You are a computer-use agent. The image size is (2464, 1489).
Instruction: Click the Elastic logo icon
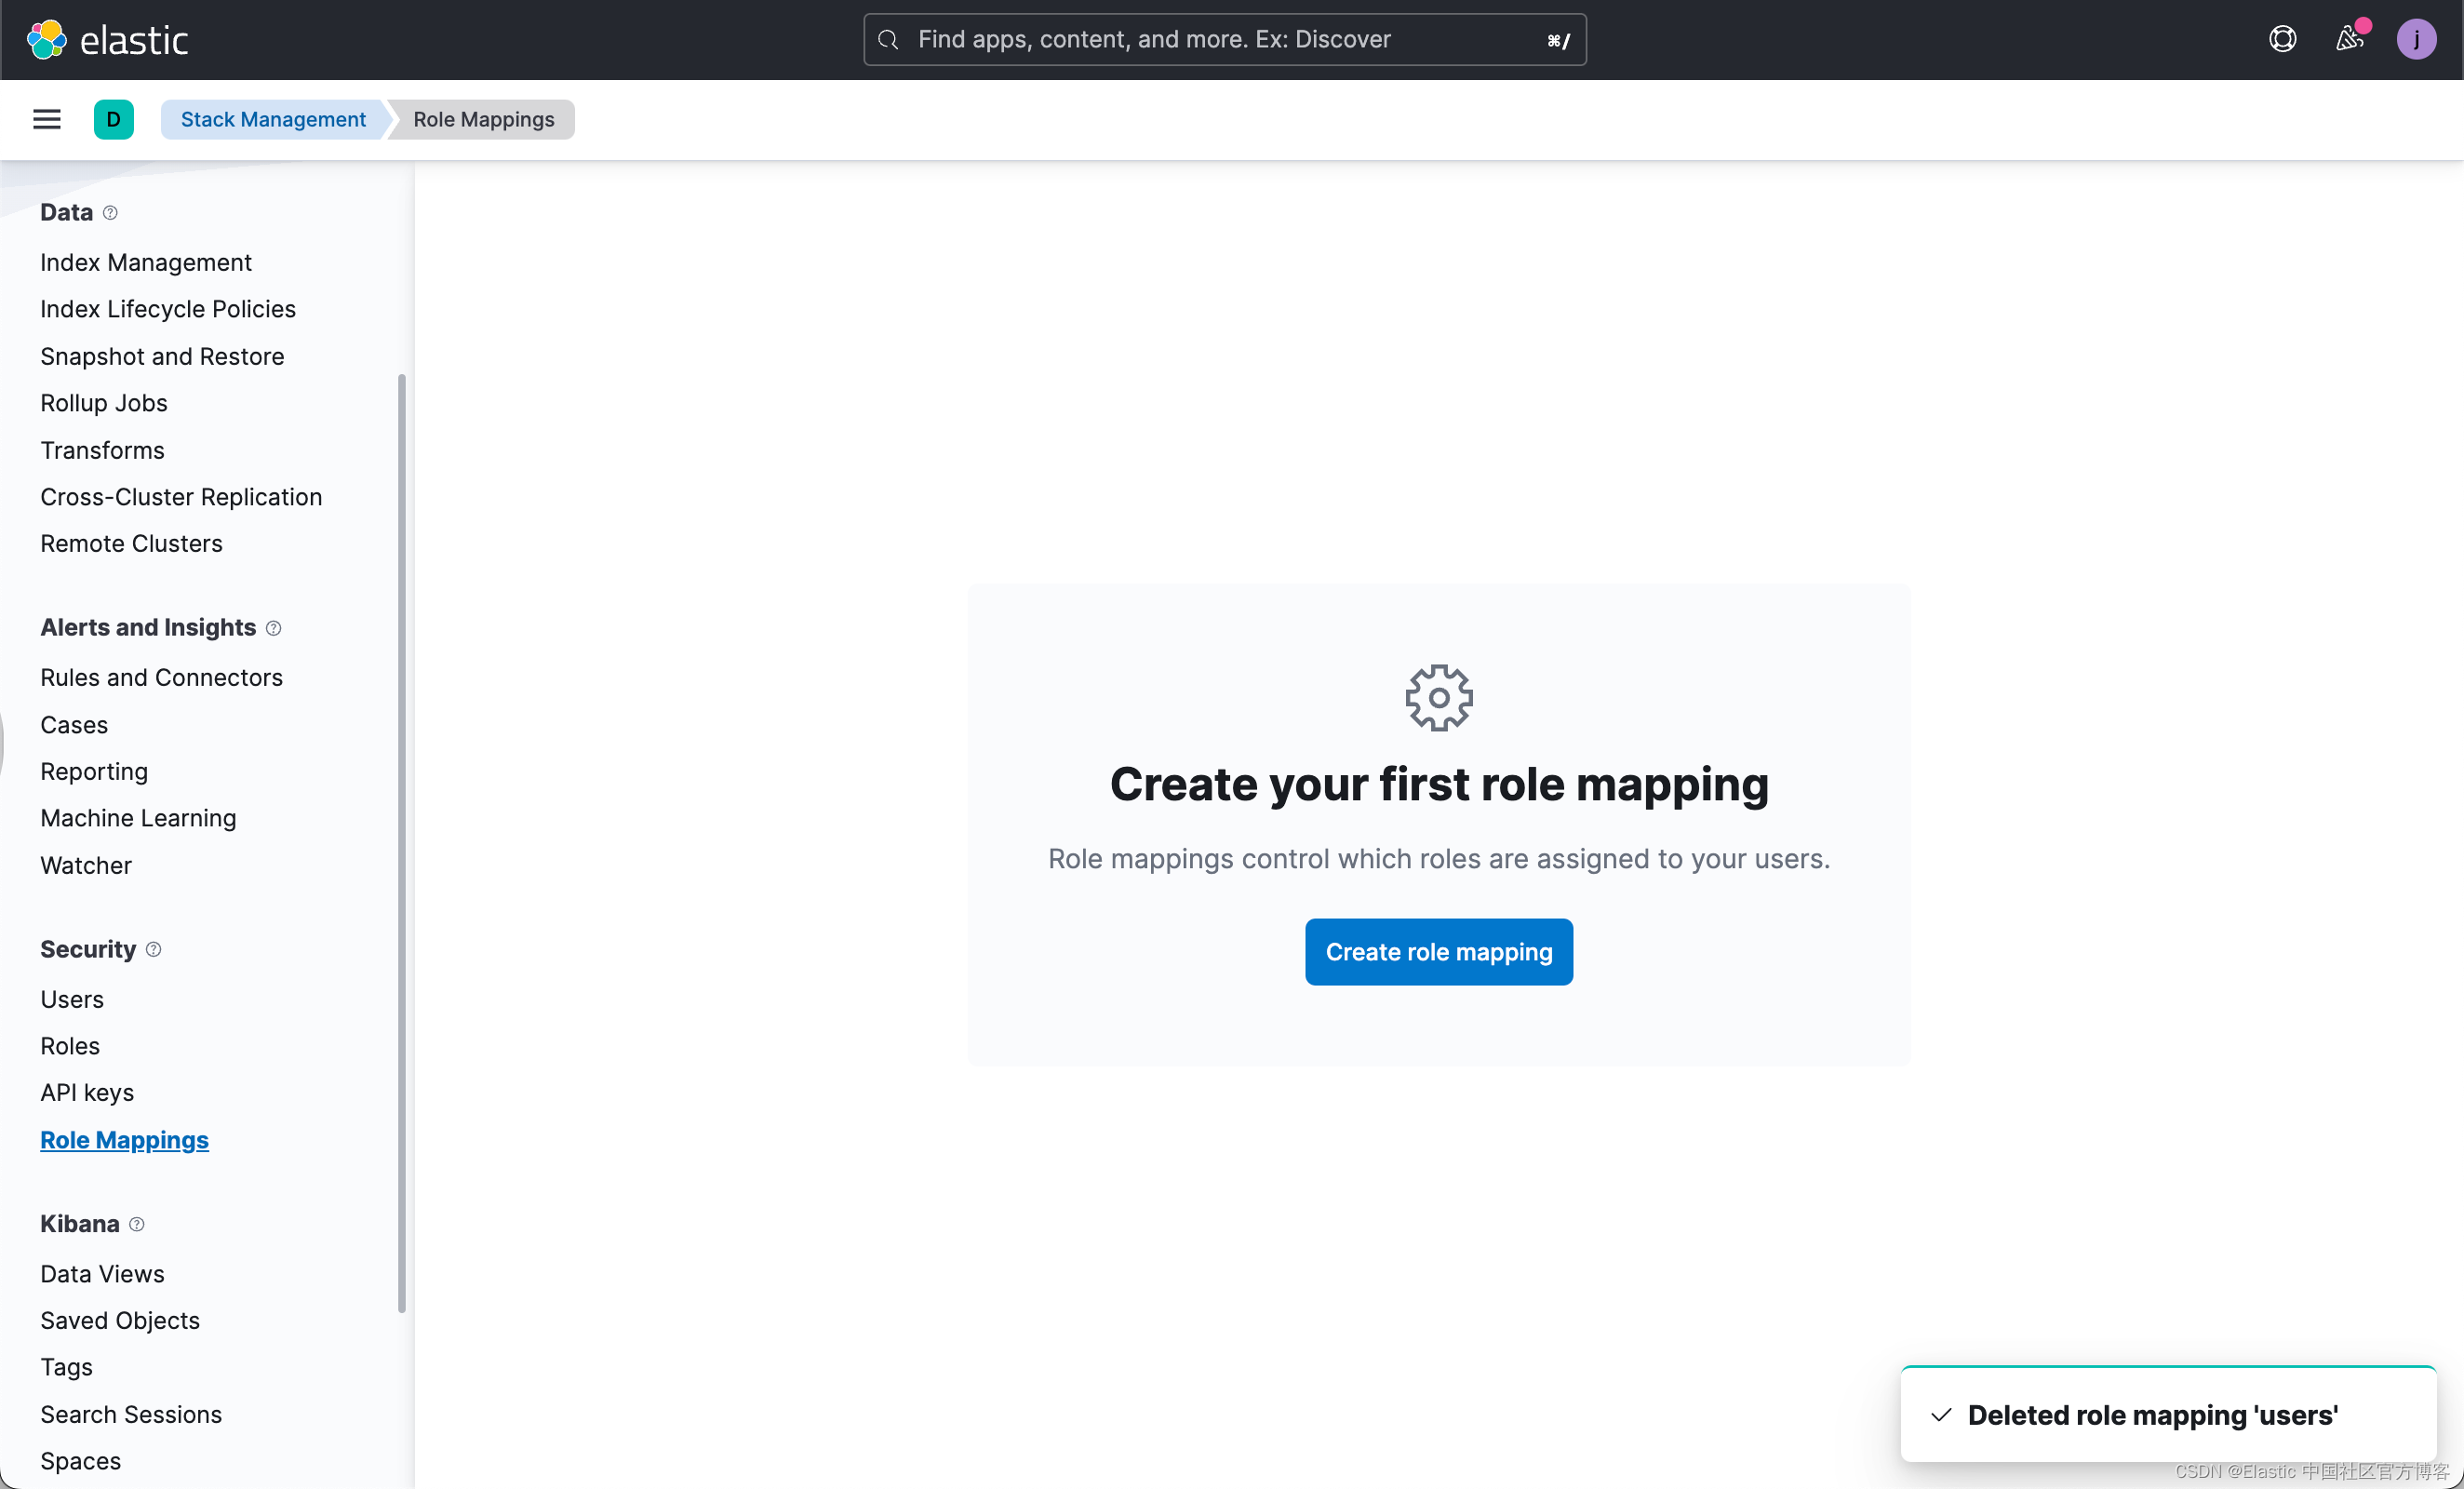[46, 40]
